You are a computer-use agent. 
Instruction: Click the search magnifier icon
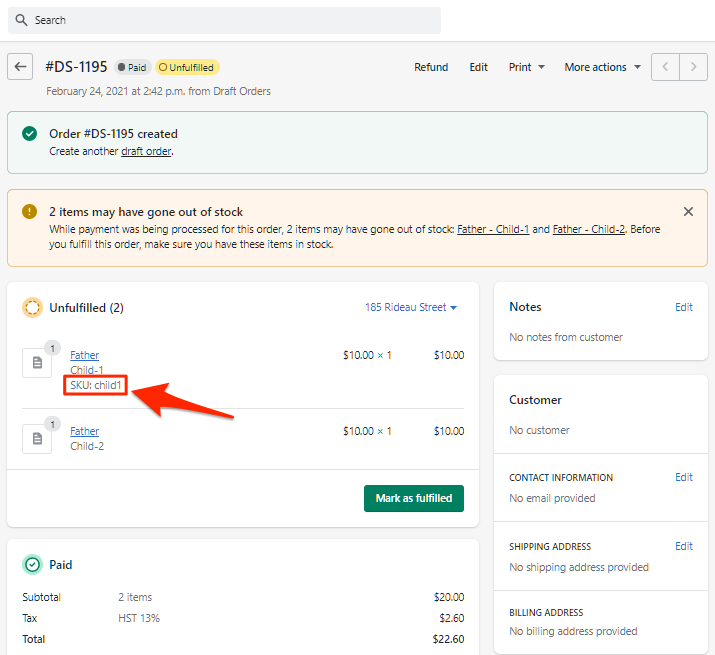point(21,20)
